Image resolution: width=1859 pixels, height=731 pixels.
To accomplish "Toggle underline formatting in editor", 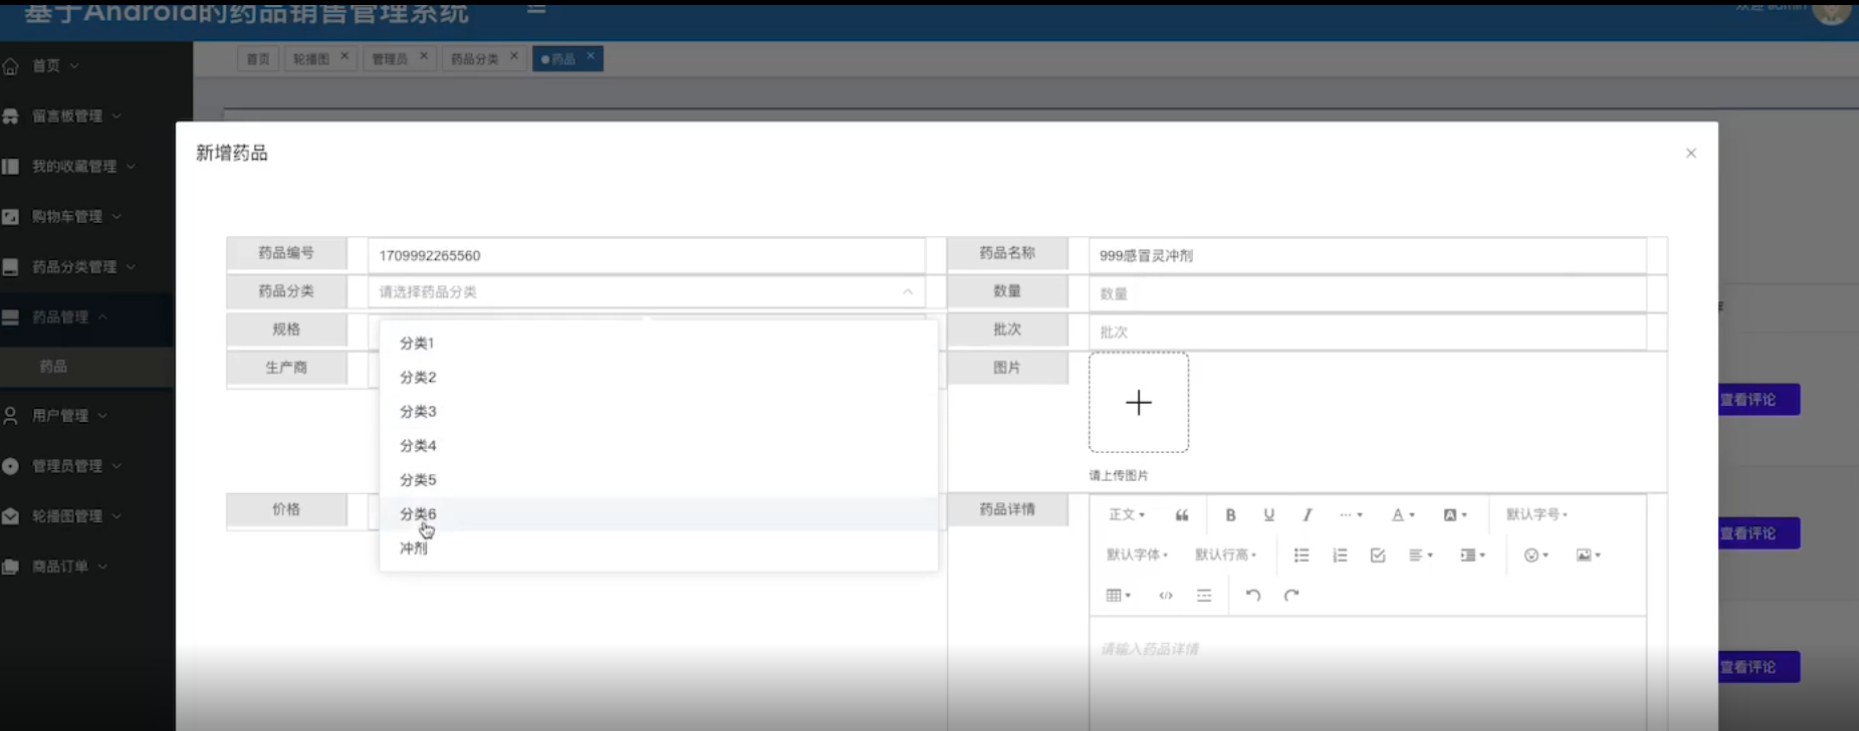I will coord(1269,514).
